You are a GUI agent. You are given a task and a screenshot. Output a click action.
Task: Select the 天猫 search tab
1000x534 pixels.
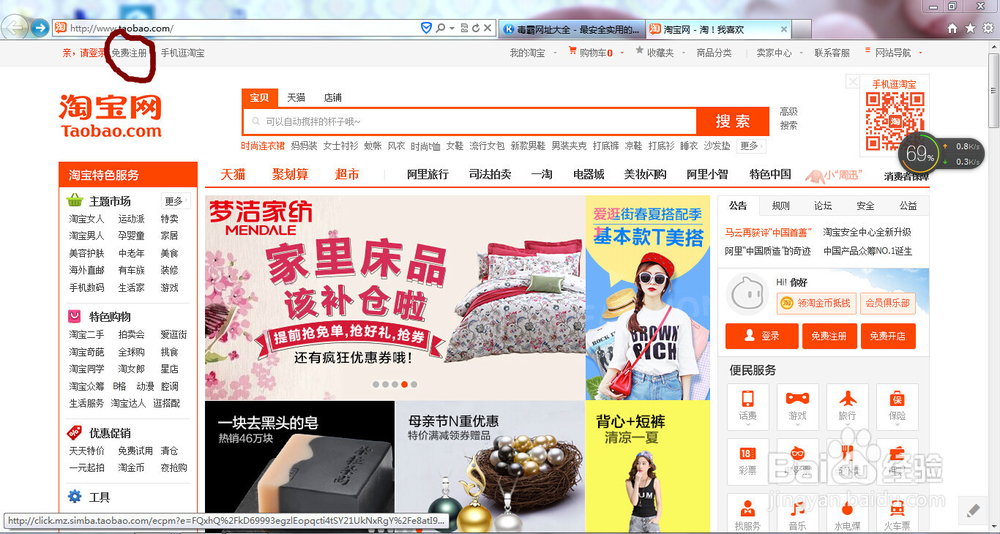[x=295, y=98]
